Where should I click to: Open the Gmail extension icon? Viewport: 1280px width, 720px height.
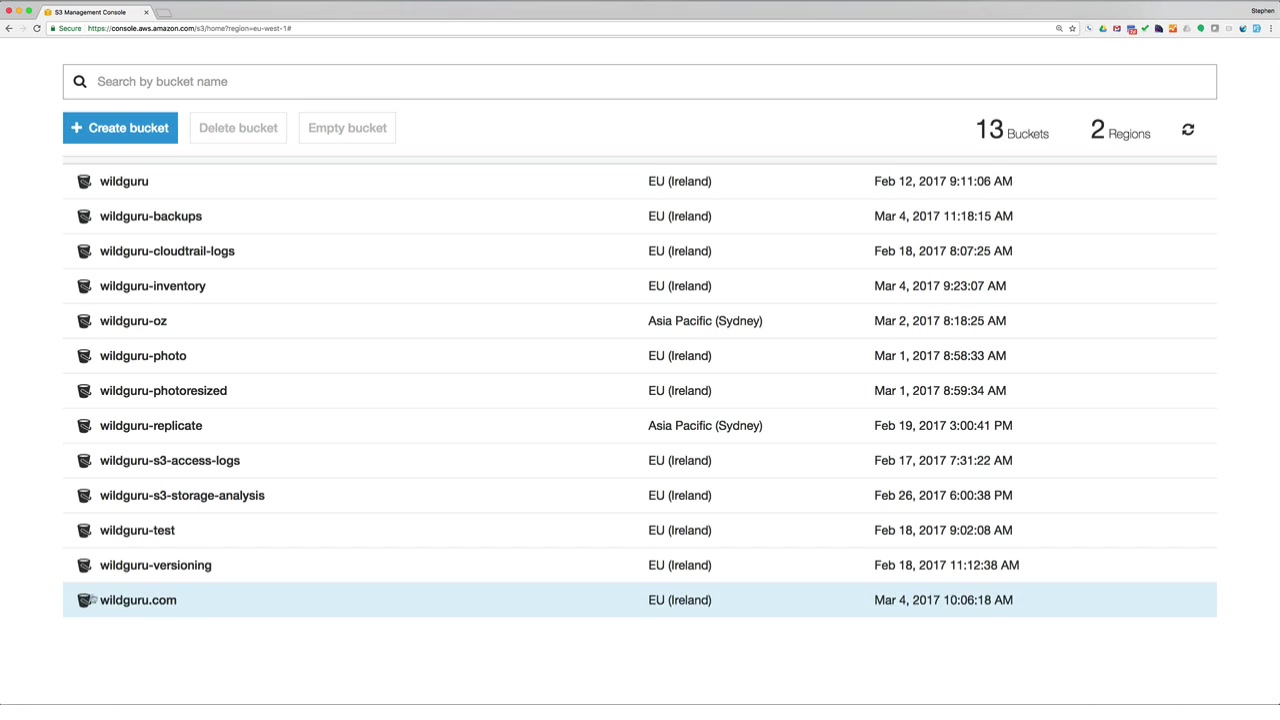tap(1117, 28)
